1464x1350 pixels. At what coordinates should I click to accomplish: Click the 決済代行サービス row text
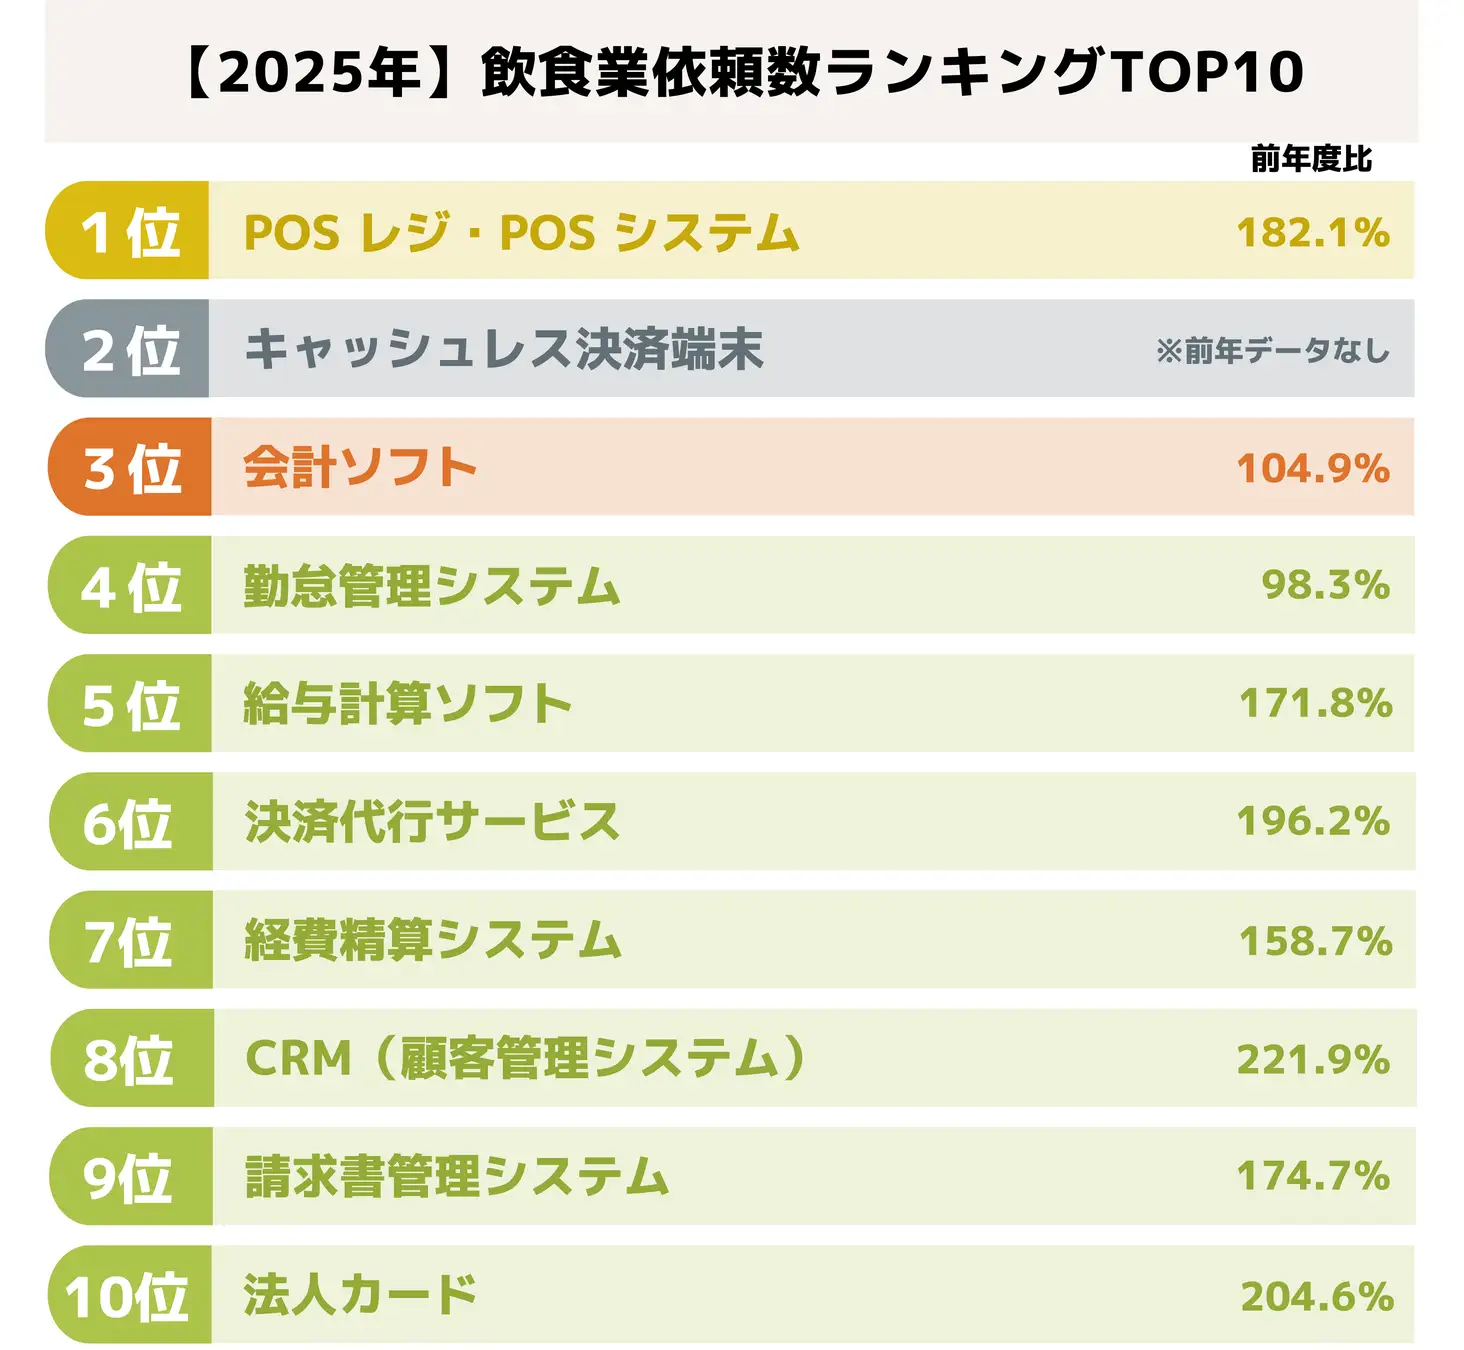point(432,822)
